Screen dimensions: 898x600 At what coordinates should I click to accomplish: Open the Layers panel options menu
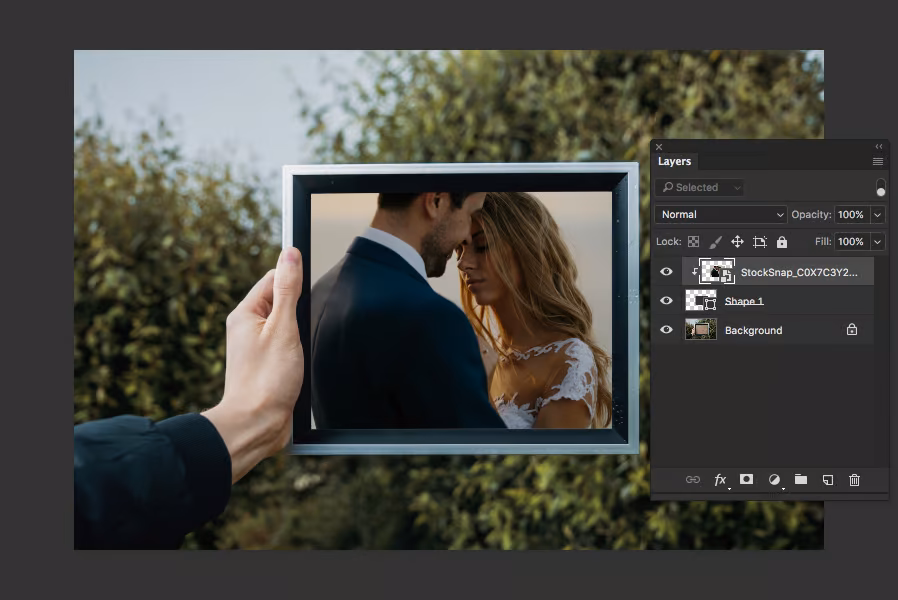tap(877, 161)
